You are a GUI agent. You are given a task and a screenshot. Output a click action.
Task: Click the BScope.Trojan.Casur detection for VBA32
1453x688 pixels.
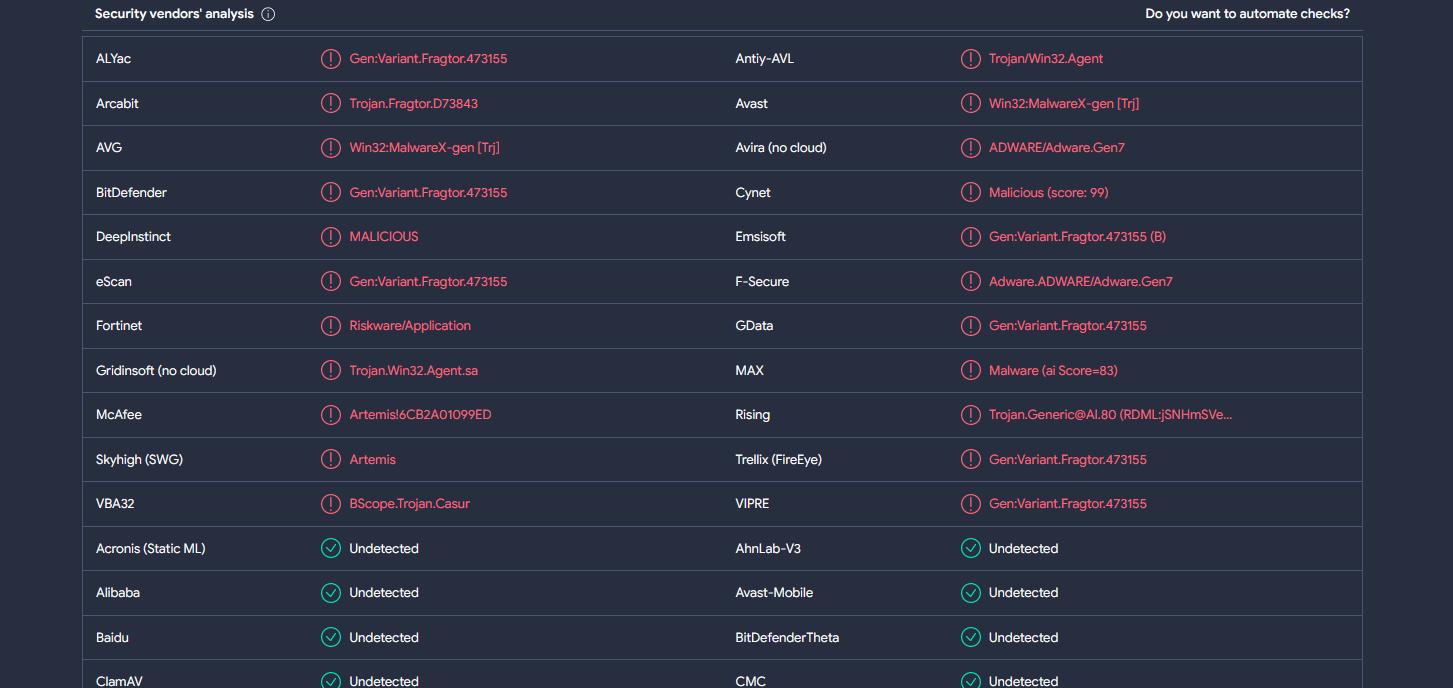pyautogui.click(x=409, y=504)
